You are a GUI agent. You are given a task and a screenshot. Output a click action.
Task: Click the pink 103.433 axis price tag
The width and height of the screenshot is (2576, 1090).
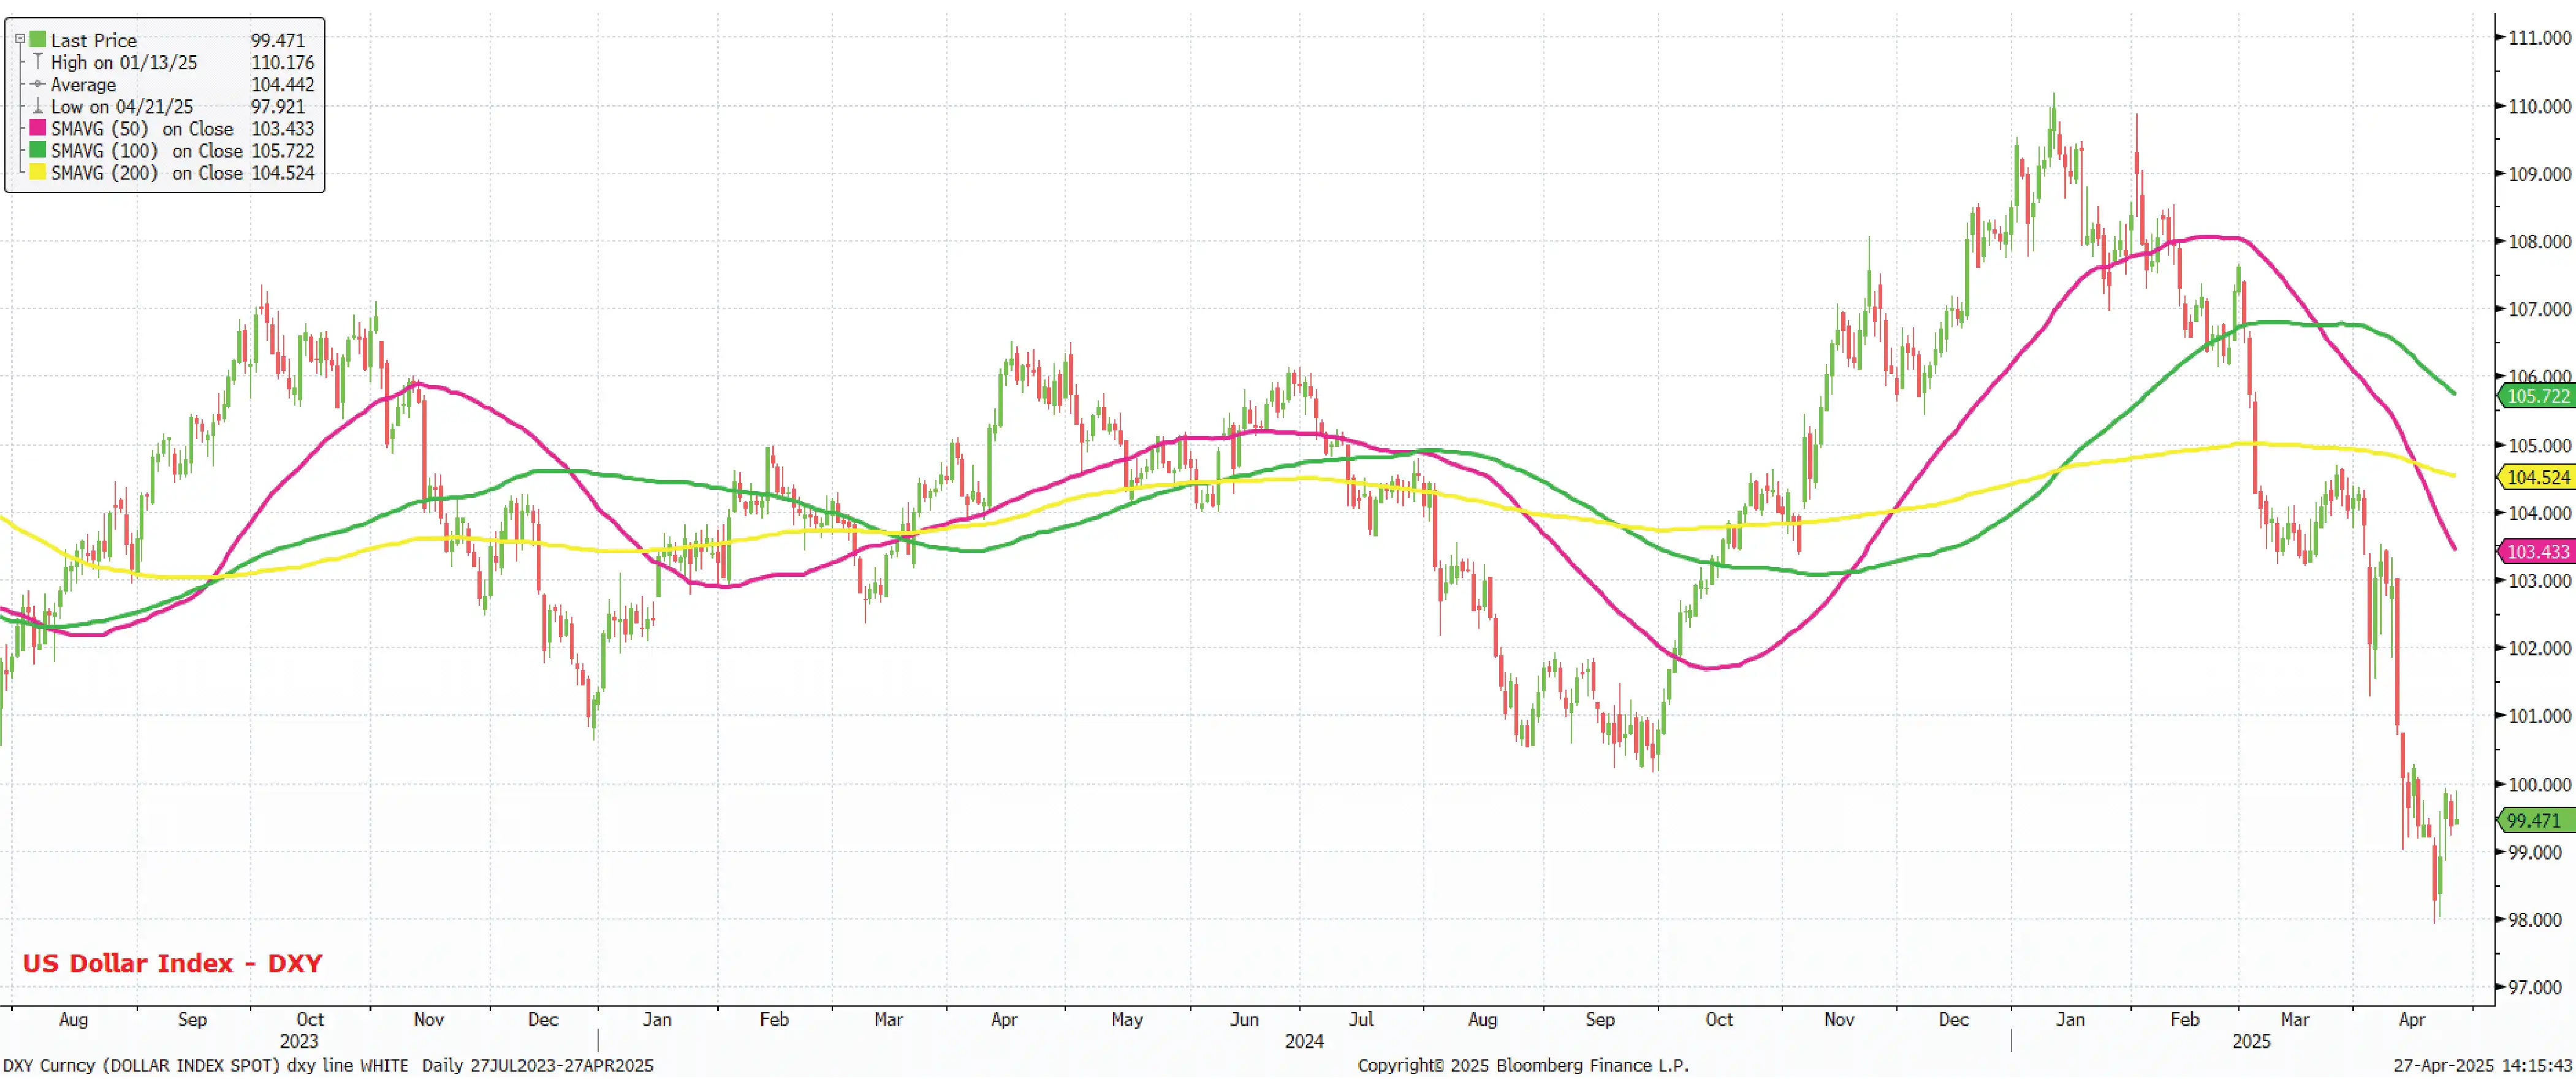2537,552
